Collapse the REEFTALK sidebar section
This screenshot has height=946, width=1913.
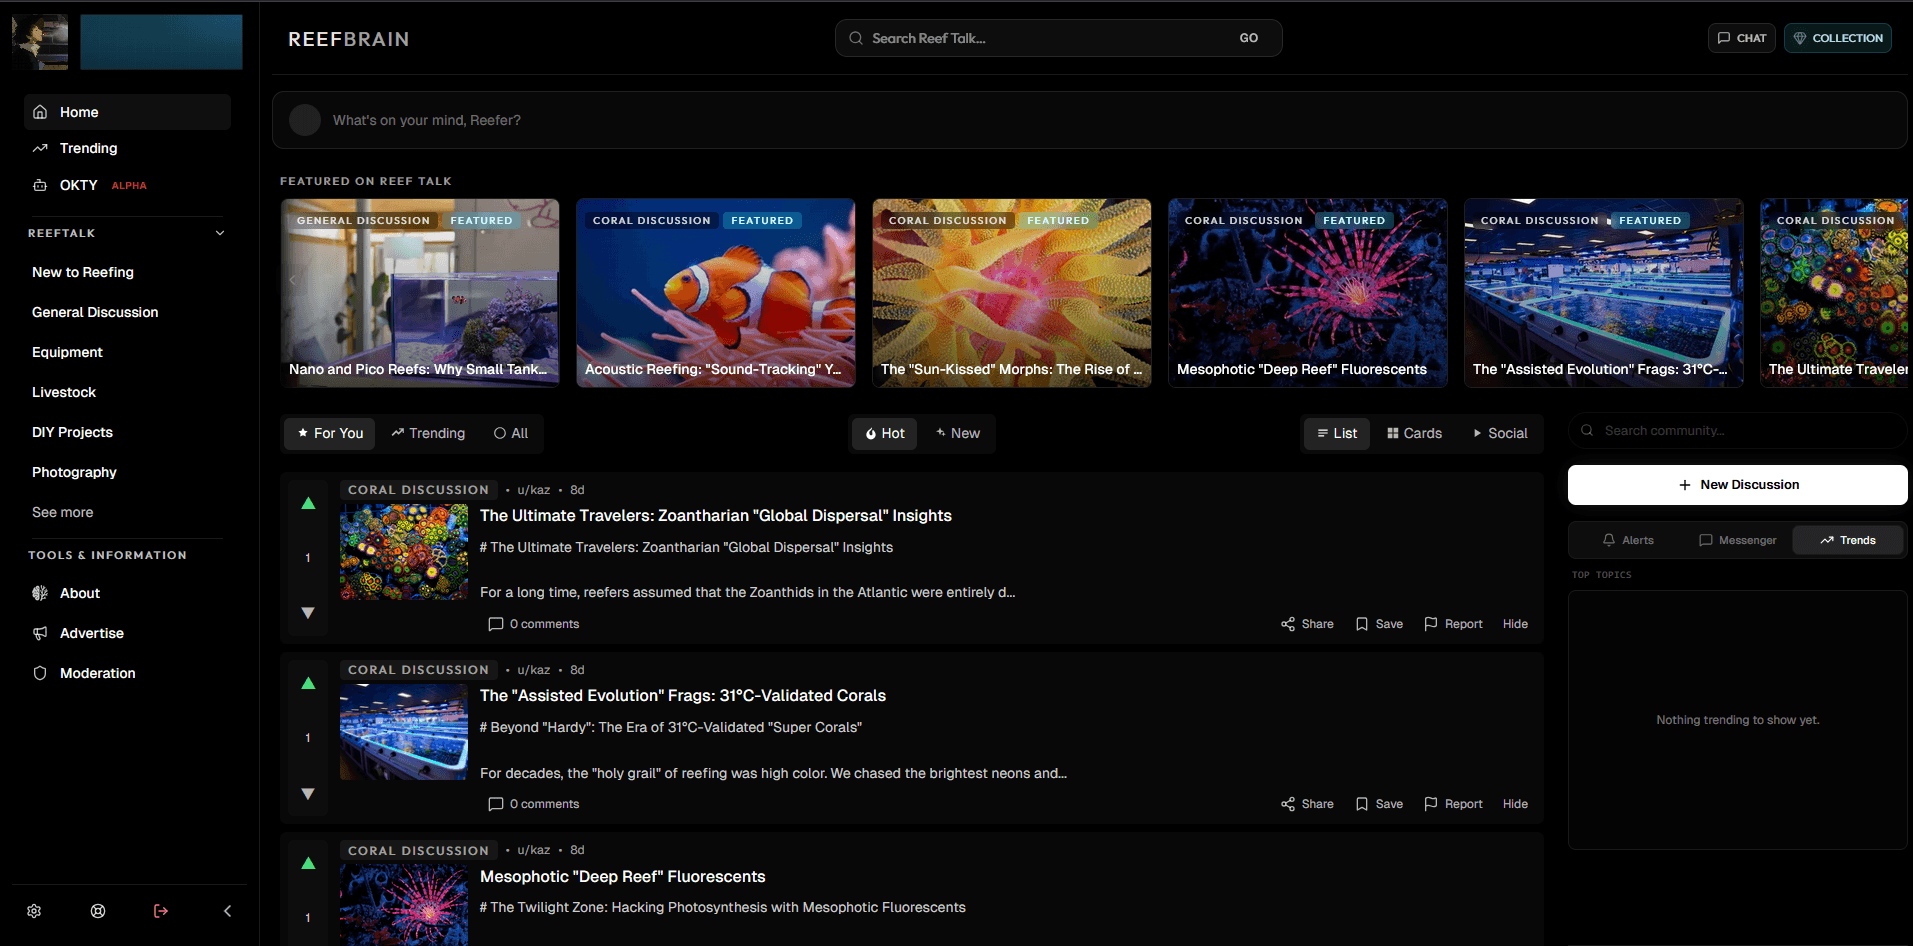[x=220, y=233]
